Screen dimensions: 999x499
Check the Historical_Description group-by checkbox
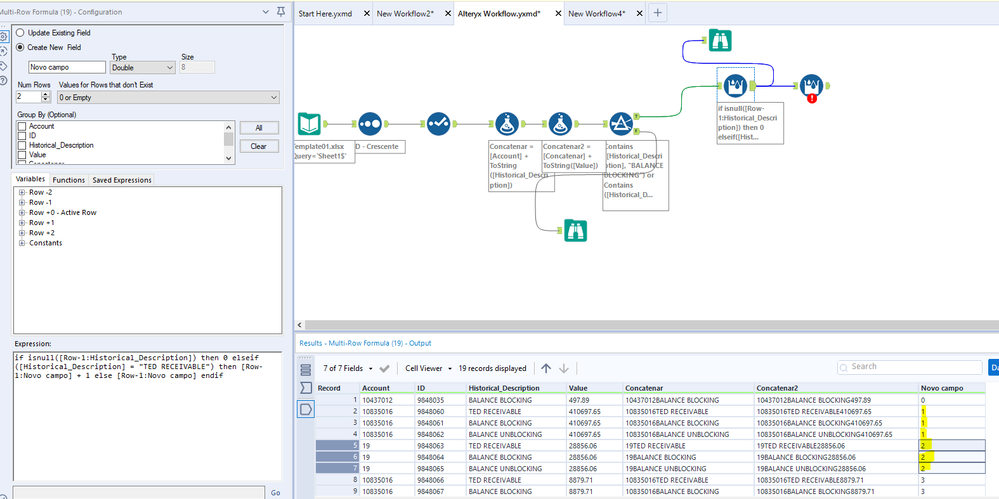(21, 146)
